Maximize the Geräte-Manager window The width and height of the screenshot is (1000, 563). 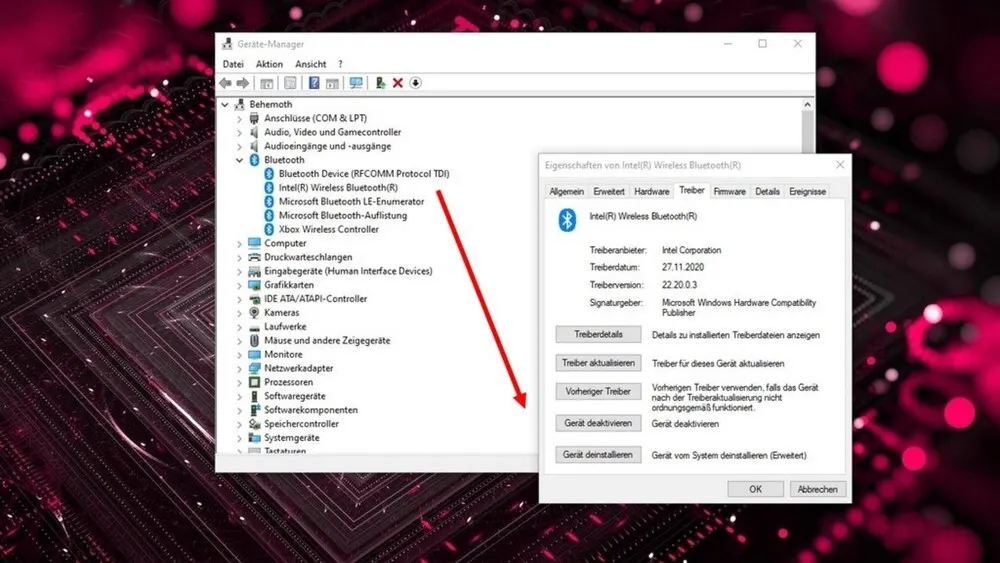click(762, 43)
